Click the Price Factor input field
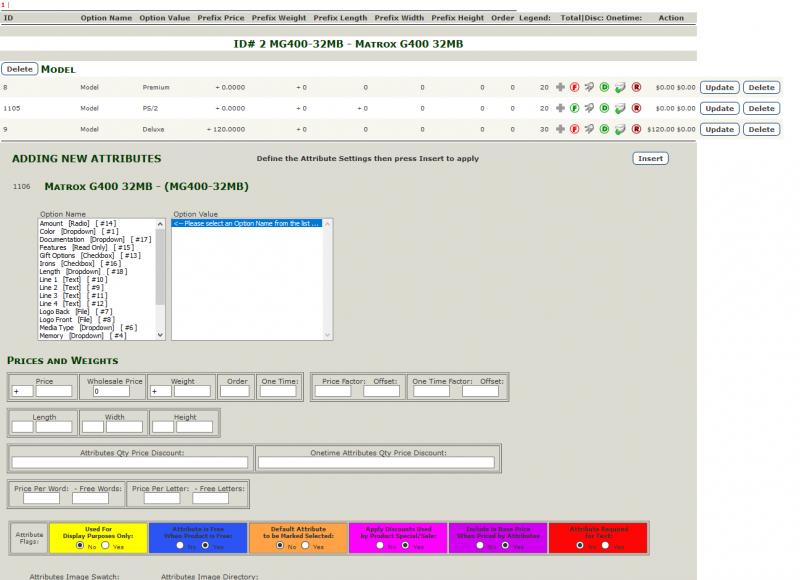800x580 pixels. coord(333,391)
